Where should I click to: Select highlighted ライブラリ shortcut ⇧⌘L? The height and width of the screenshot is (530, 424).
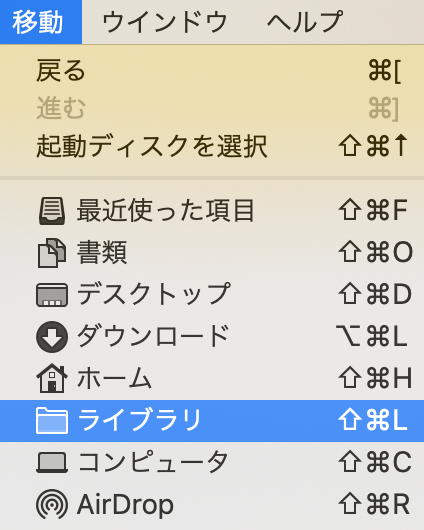point(373,421)
